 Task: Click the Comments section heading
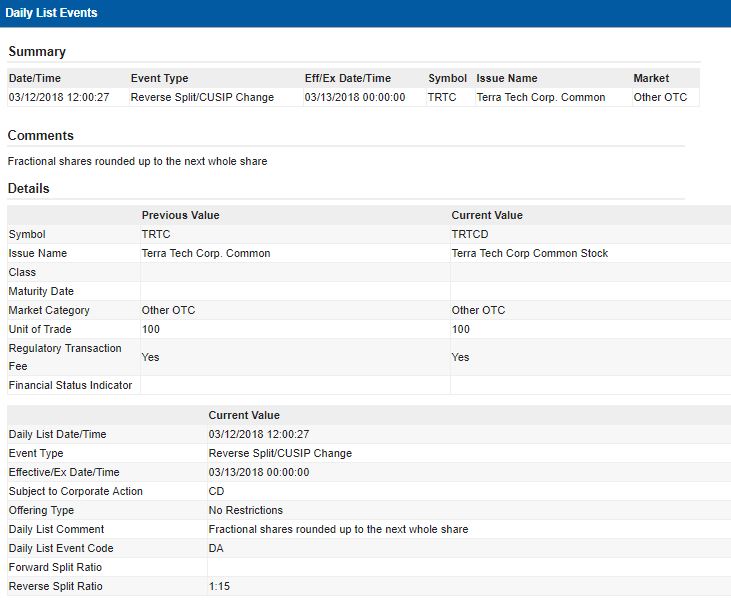tap(41, 135)
